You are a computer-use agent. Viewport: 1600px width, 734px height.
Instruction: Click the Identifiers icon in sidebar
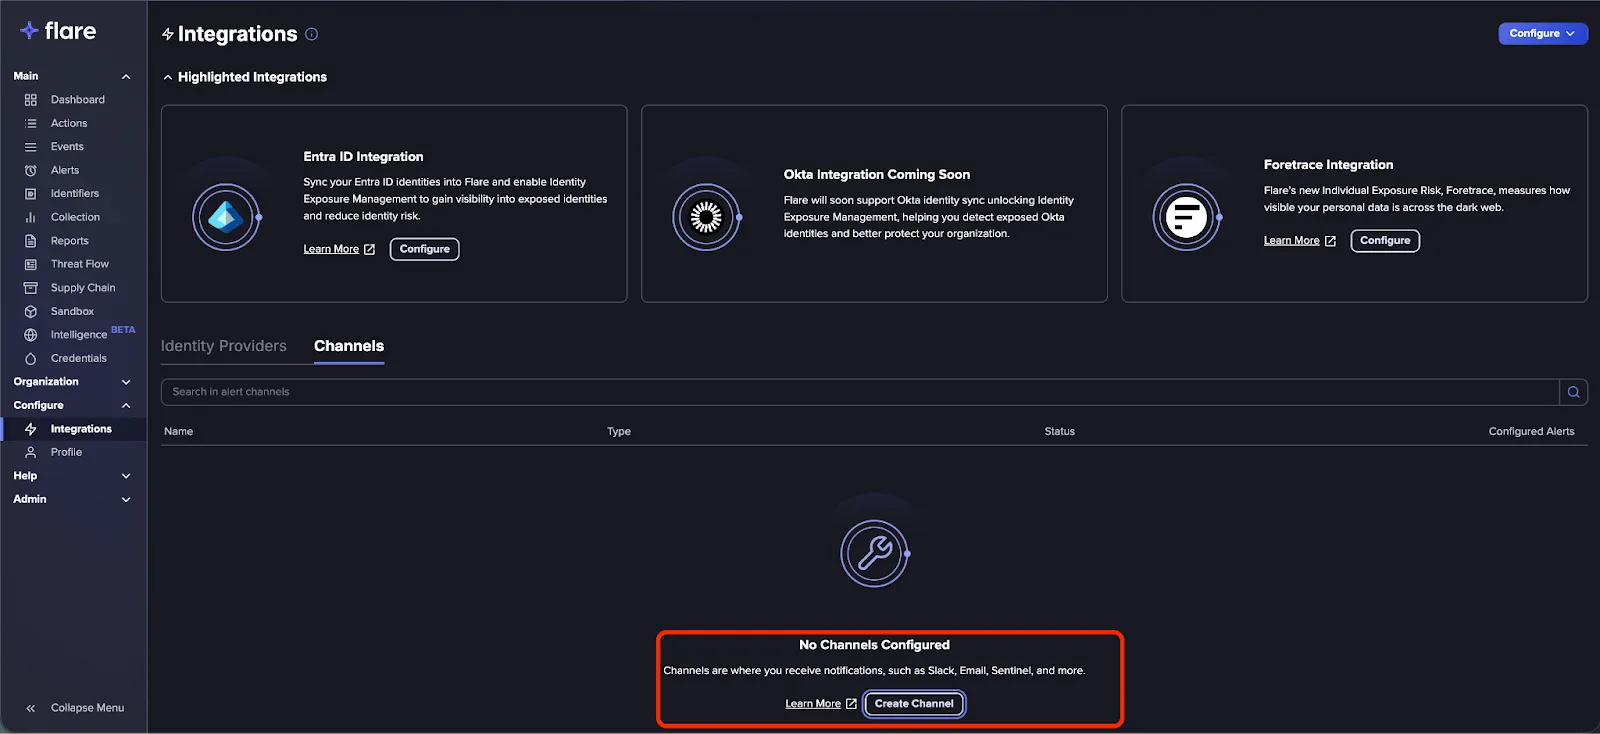point(31,194)
